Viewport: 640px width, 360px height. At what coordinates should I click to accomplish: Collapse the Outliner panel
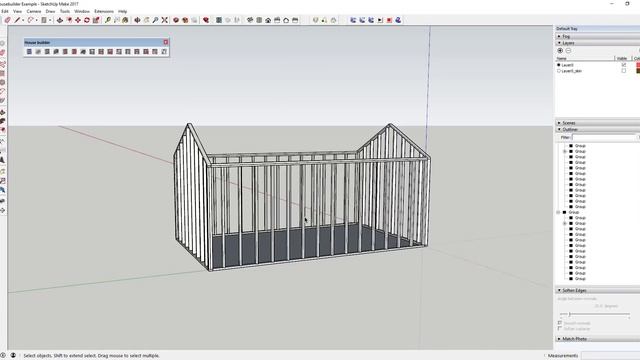559,129
